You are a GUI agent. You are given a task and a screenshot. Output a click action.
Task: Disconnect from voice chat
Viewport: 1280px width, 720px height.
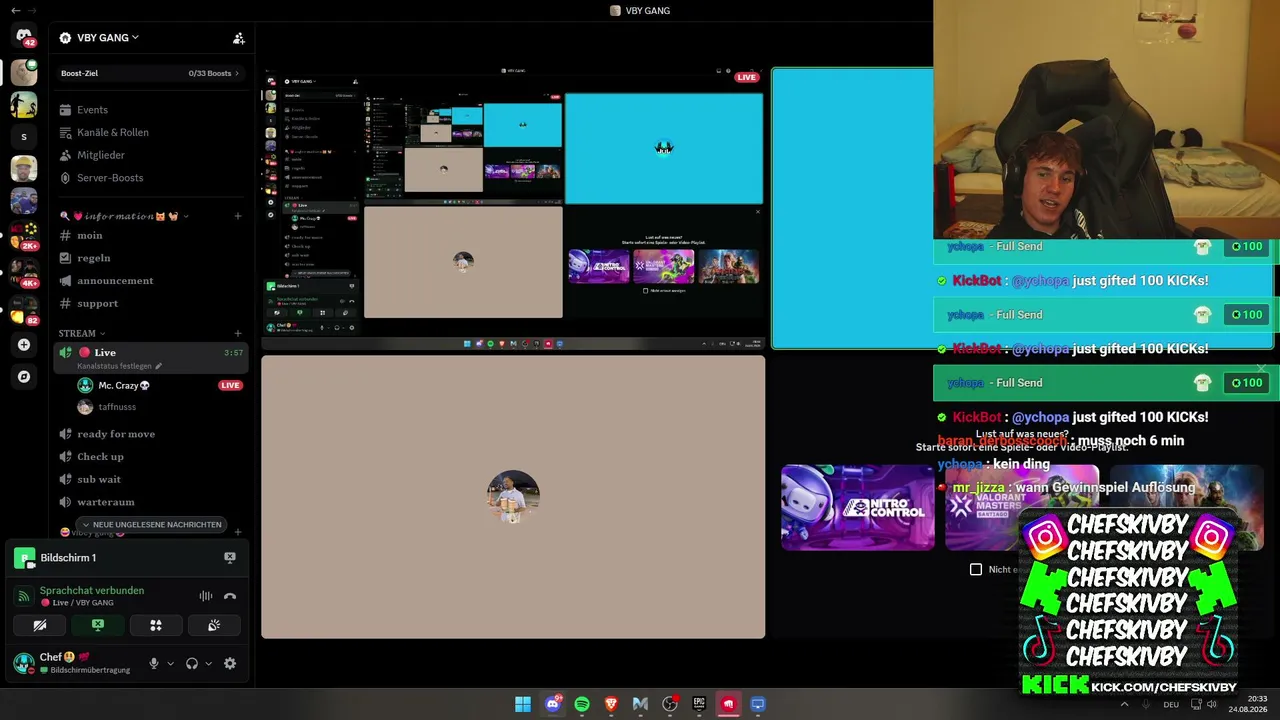coord(230,596)
